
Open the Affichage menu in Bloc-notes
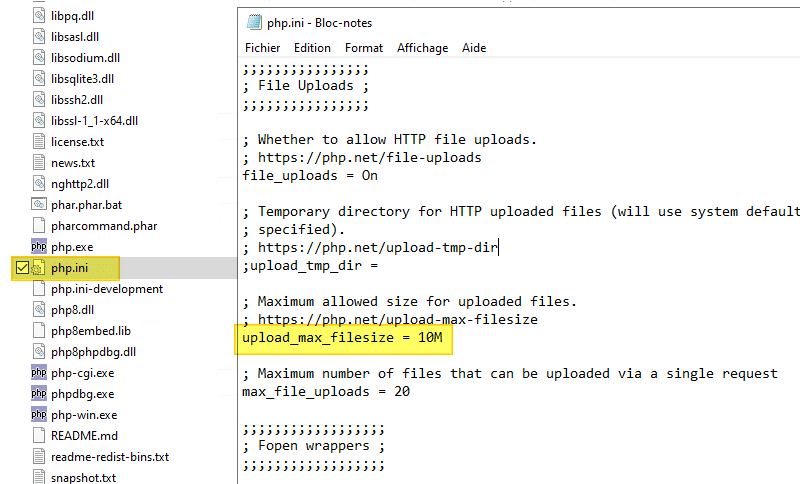tap(422, 48)
